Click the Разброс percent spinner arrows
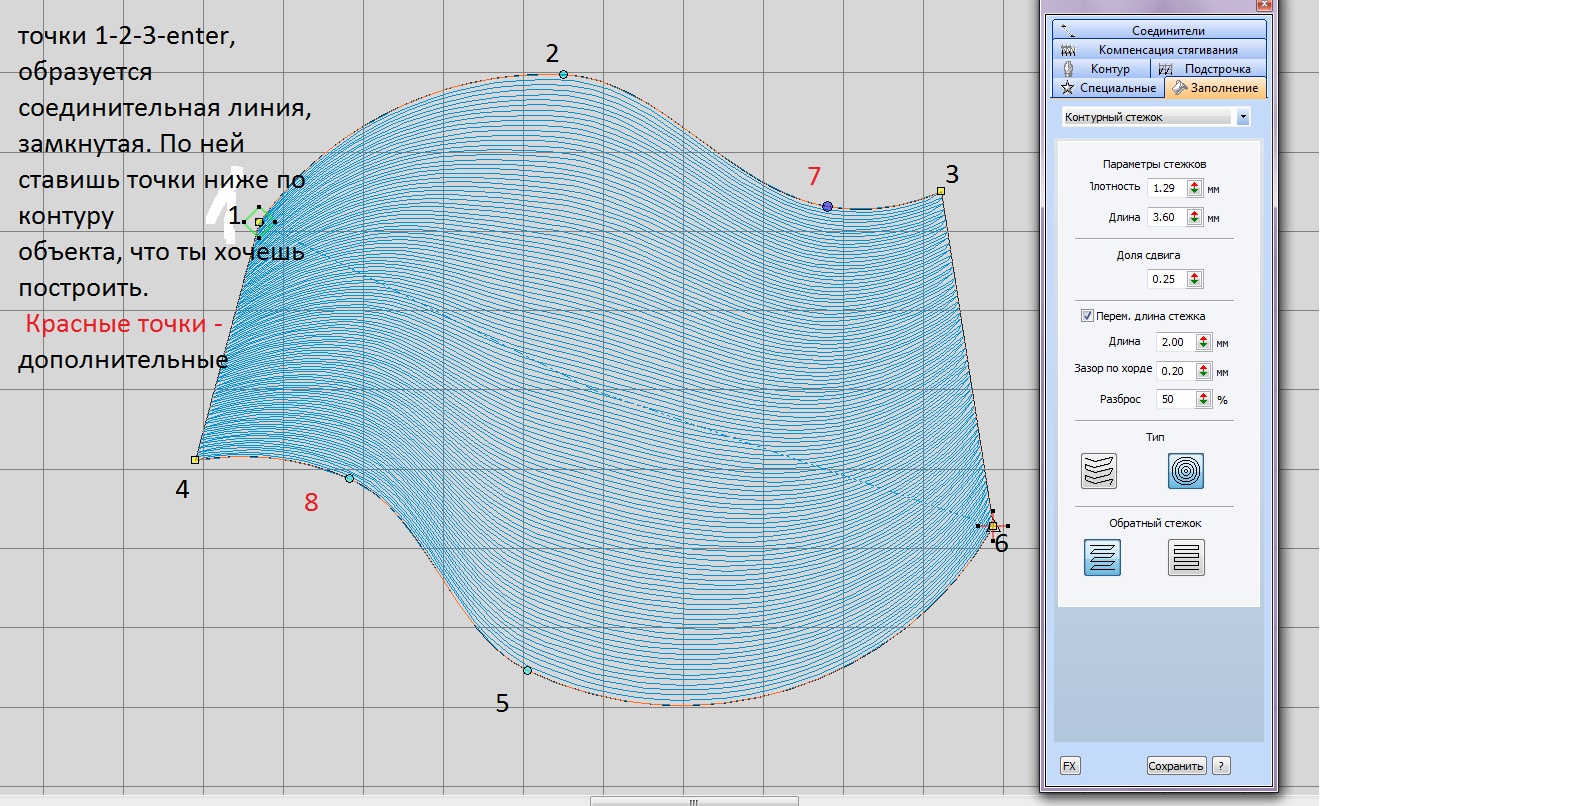1595x806 pixels. [1203, 399]
